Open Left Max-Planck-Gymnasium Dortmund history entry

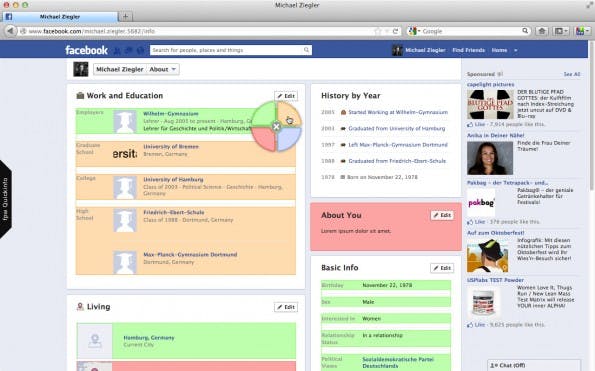398,145
